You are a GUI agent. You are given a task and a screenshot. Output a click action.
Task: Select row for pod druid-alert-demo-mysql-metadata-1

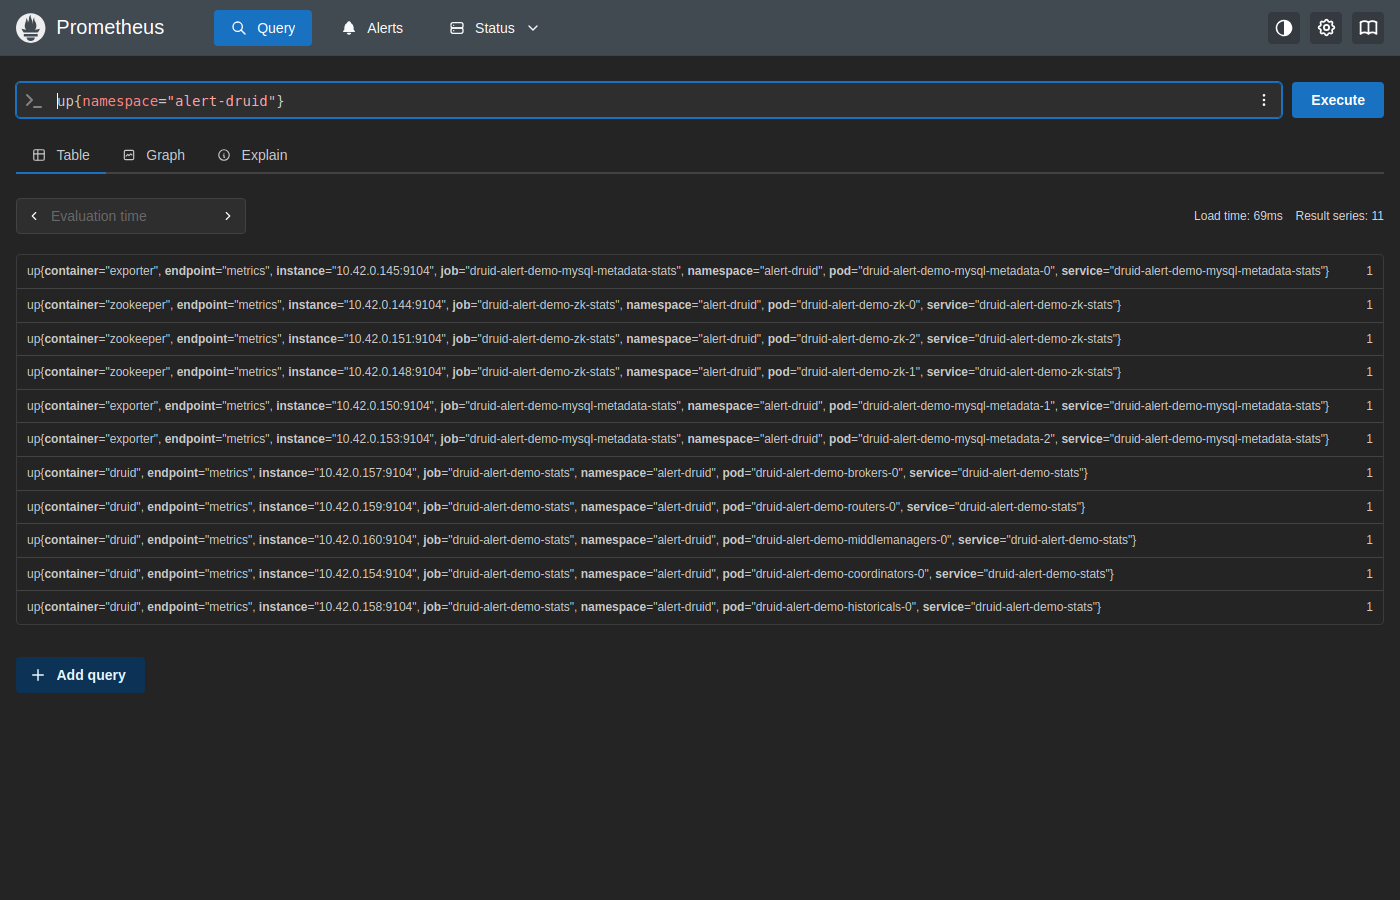pos(700,406)
